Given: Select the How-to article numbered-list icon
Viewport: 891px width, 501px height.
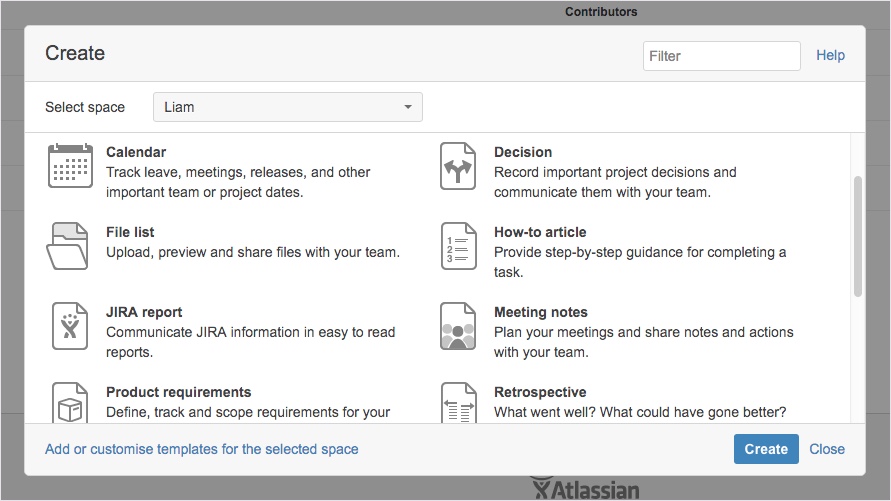Looking at the screenshot, I should click(x=458, y=245).
